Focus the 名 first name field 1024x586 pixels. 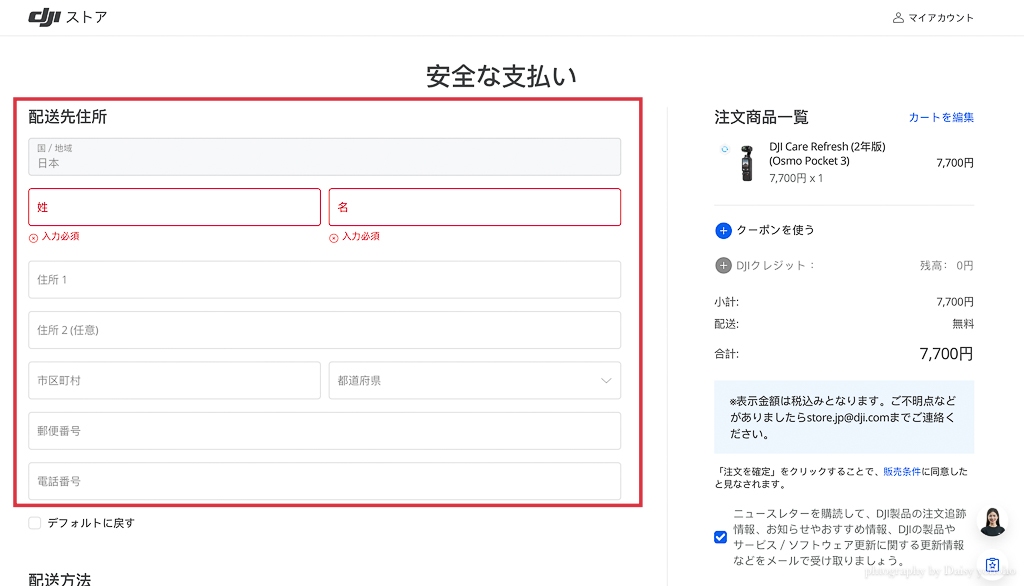475,207
